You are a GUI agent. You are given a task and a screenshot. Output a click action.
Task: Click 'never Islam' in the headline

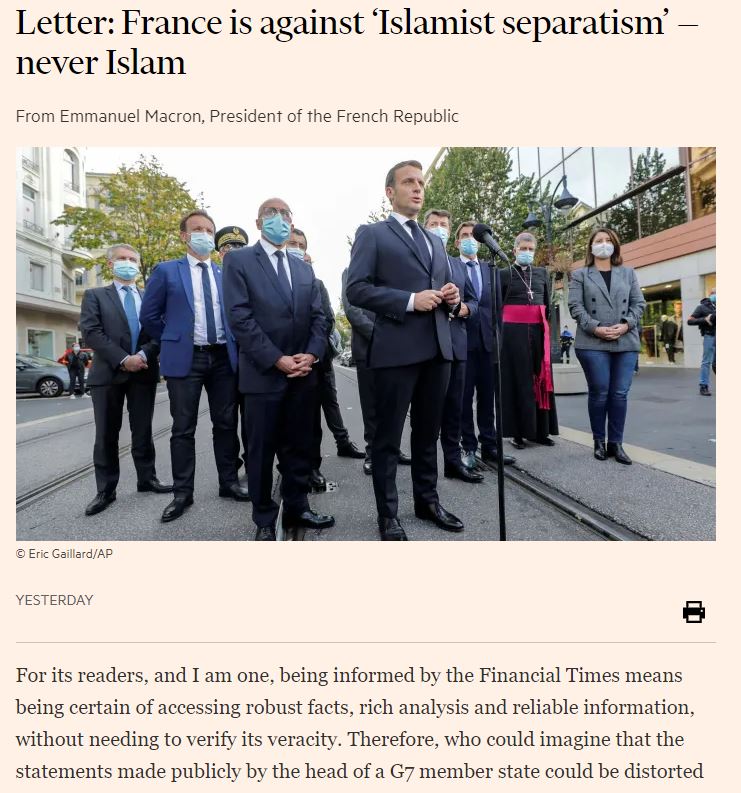[101, 63]
